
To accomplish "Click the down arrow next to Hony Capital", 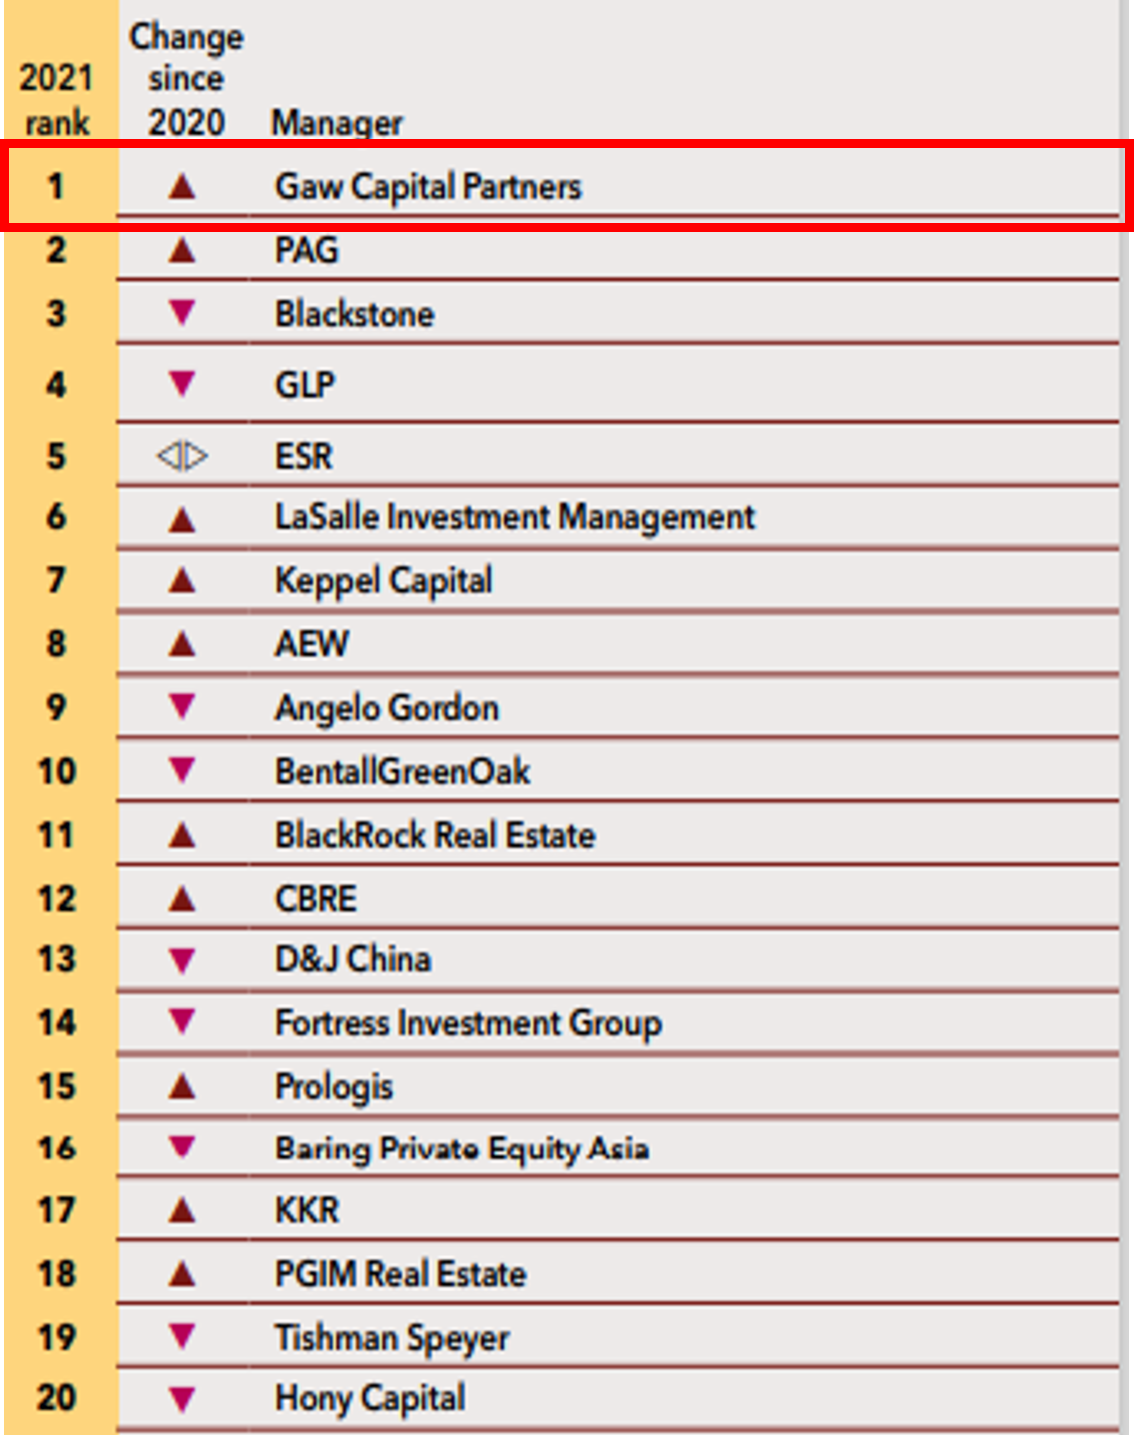I will [x=182, y=1399].
